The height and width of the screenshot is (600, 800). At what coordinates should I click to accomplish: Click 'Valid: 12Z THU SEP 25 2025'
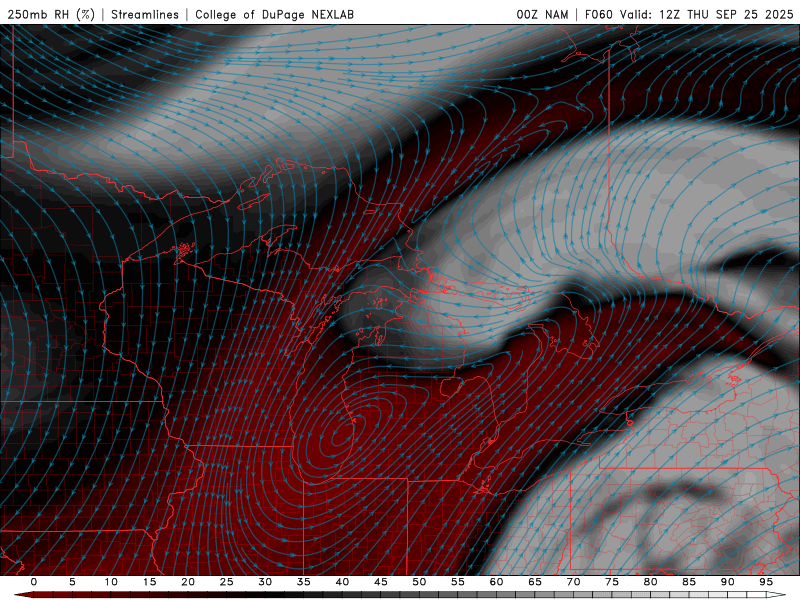coord(707,14)
